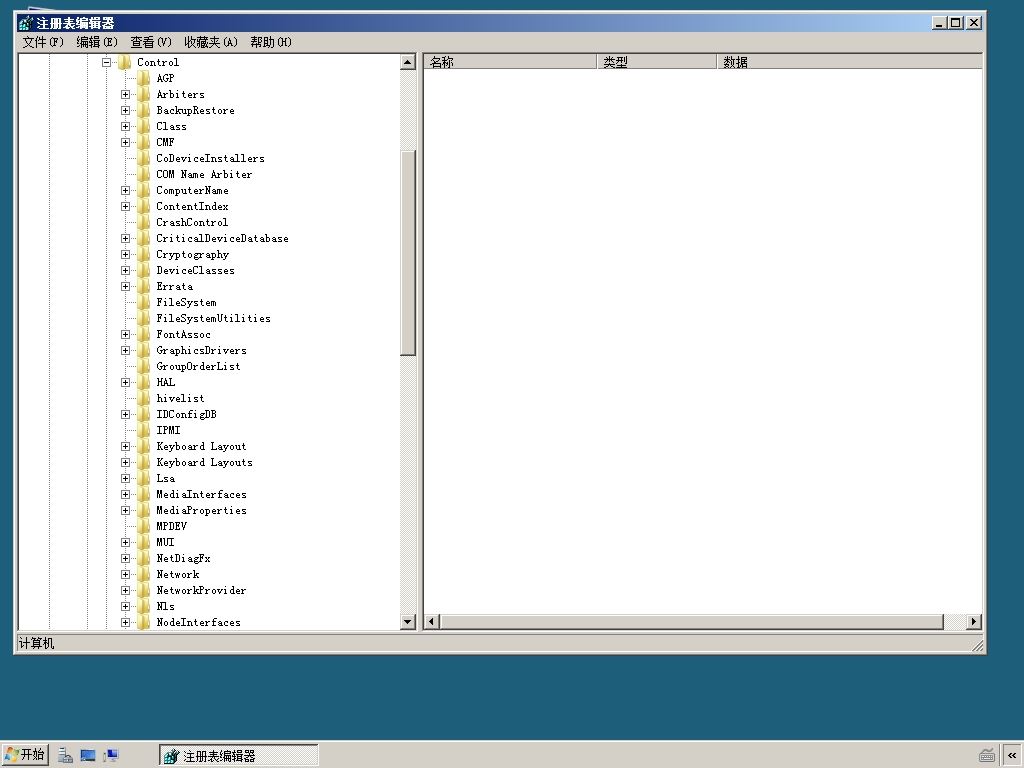This screenshot has width=1024, height=768.
Task: Click the keyboard tray icon
Action: [x=987, y=756]
